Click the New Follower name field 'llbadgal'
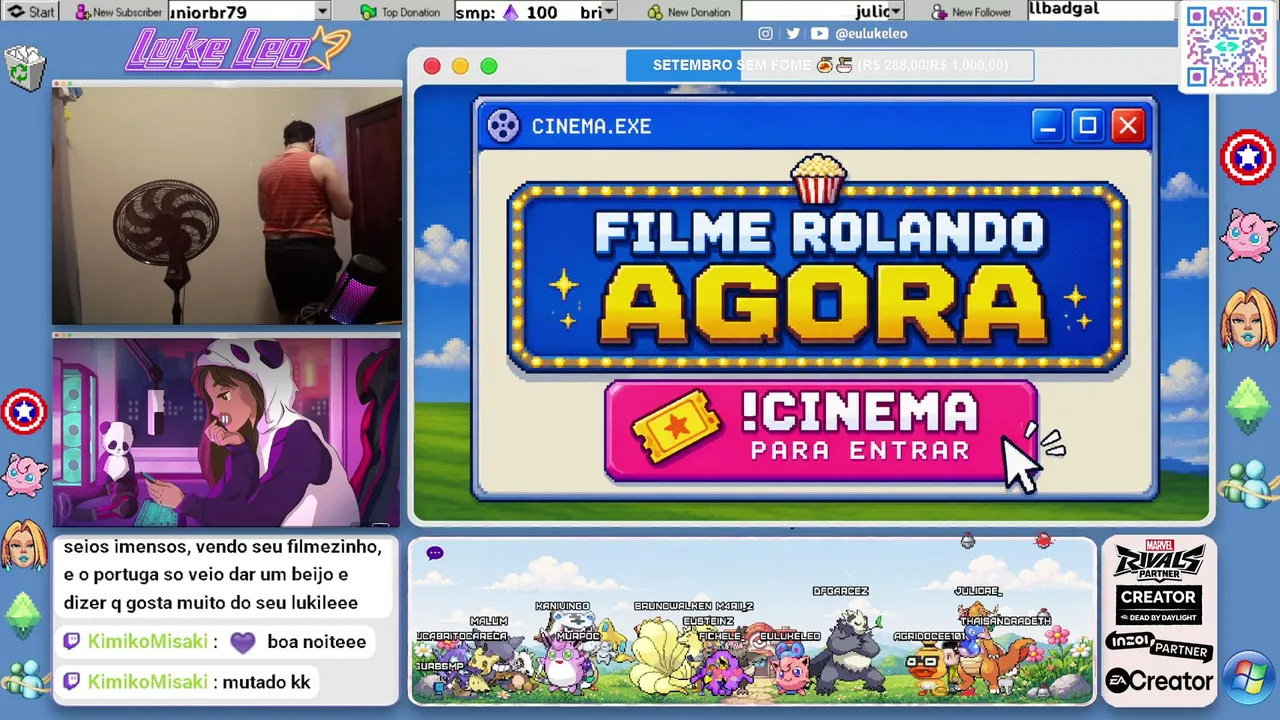 pyautogui.click(x=1102, y=10)
